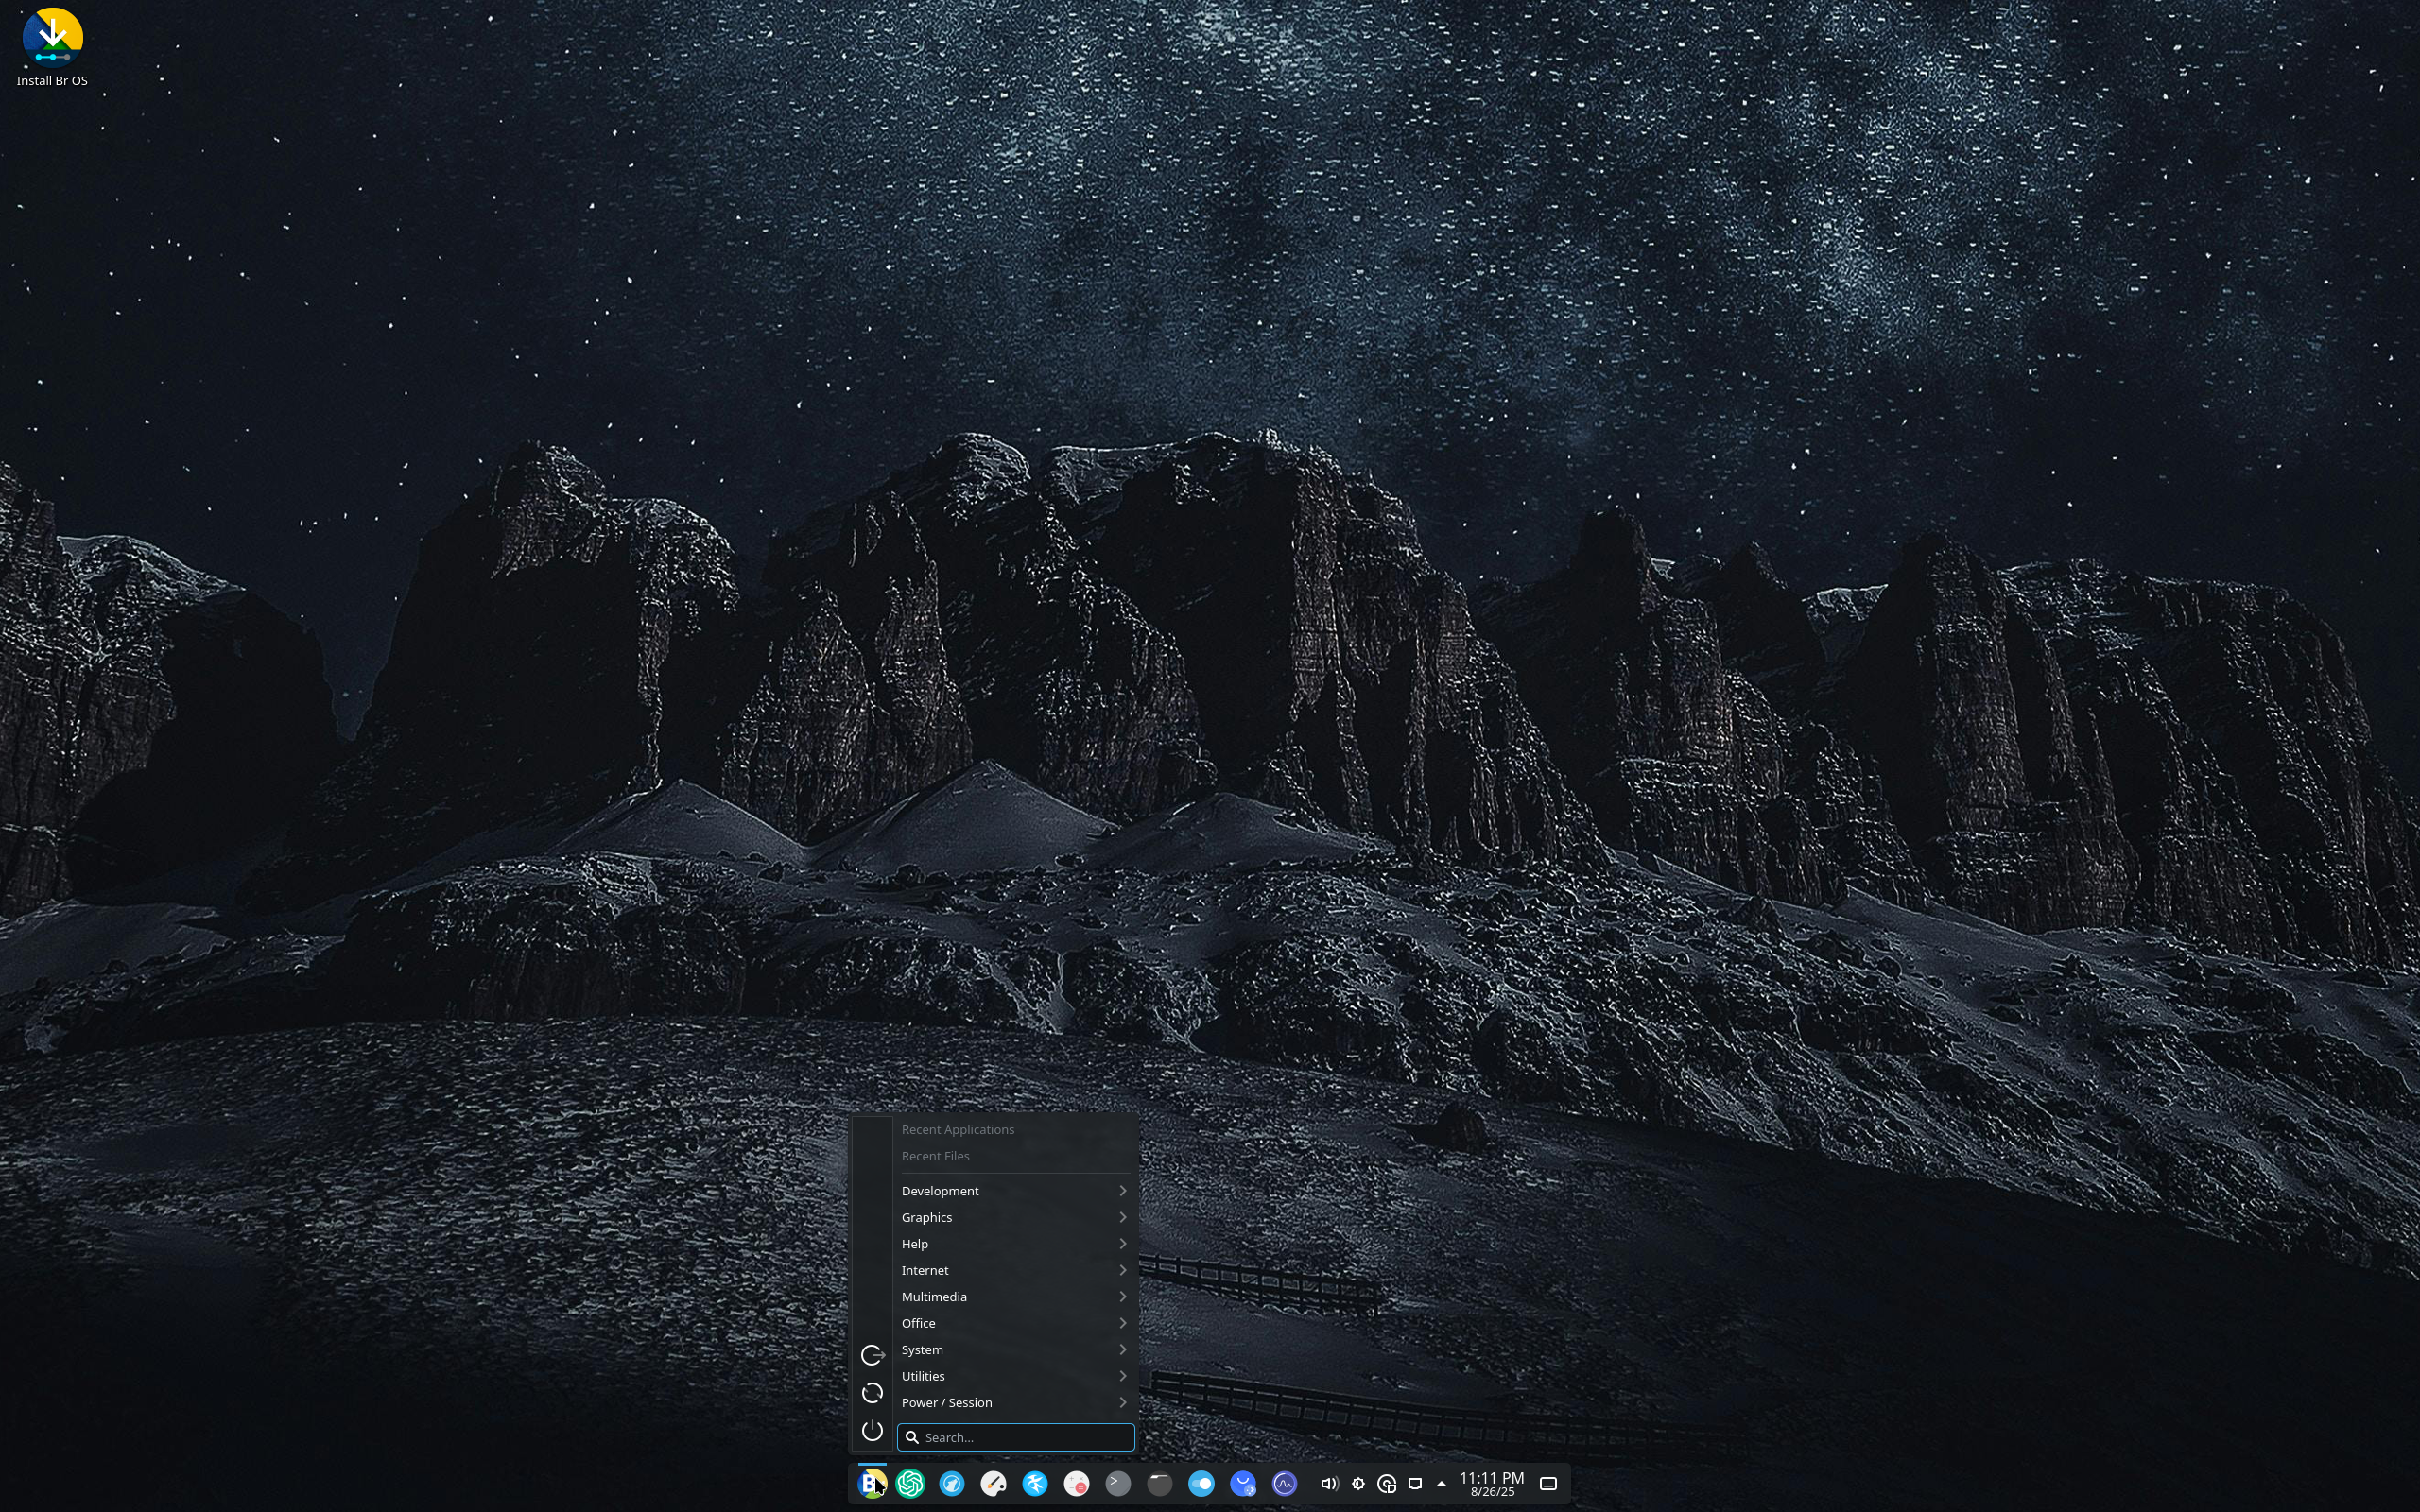Click the volume icon in the system tray

click(1329, 1483)
